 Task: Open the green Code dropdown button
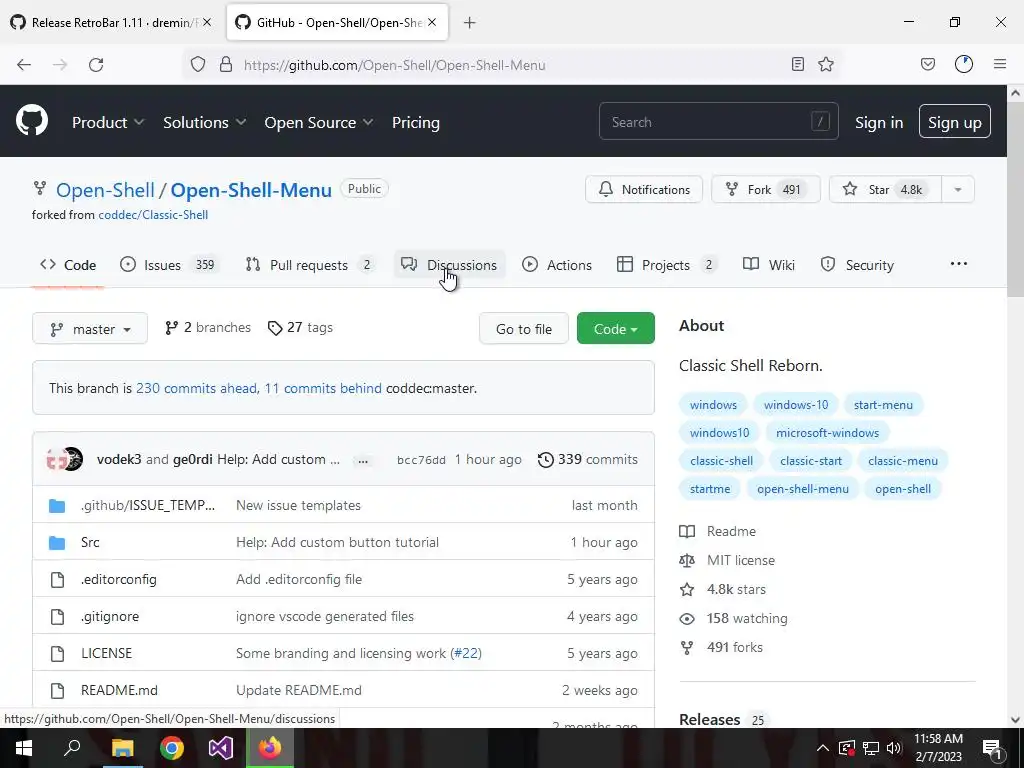click(616, 328)
